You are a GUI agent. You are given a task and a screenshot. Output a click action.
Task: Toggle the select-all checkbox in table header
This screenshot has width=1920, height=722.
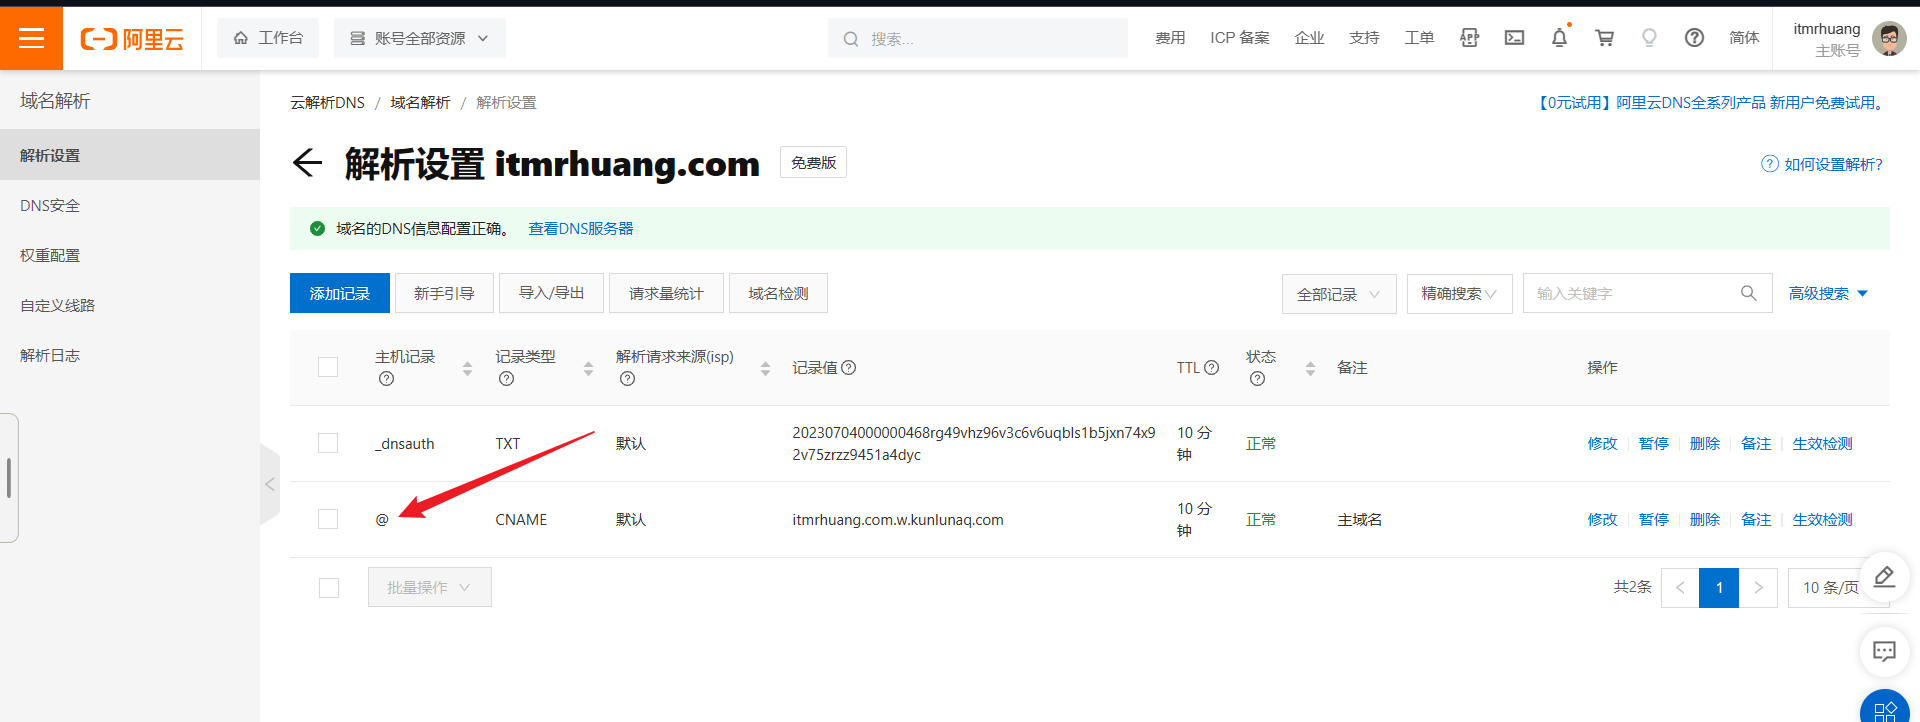[x=328, y=367]
